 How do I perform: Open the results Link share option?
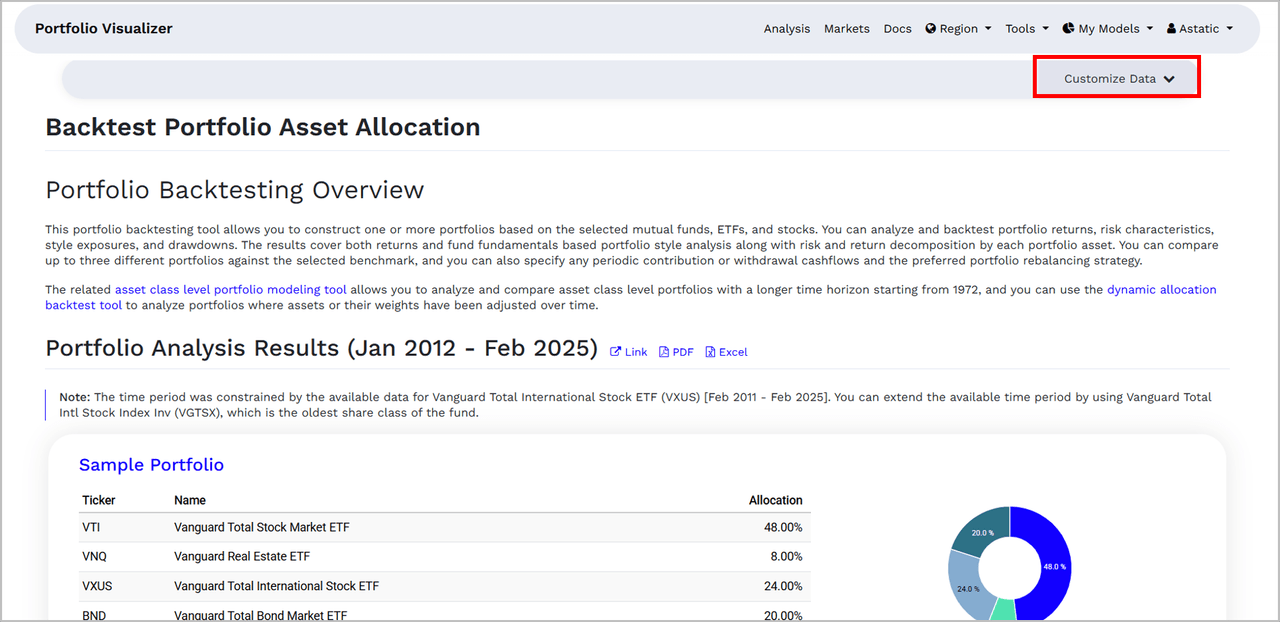[x=629, y=352]
